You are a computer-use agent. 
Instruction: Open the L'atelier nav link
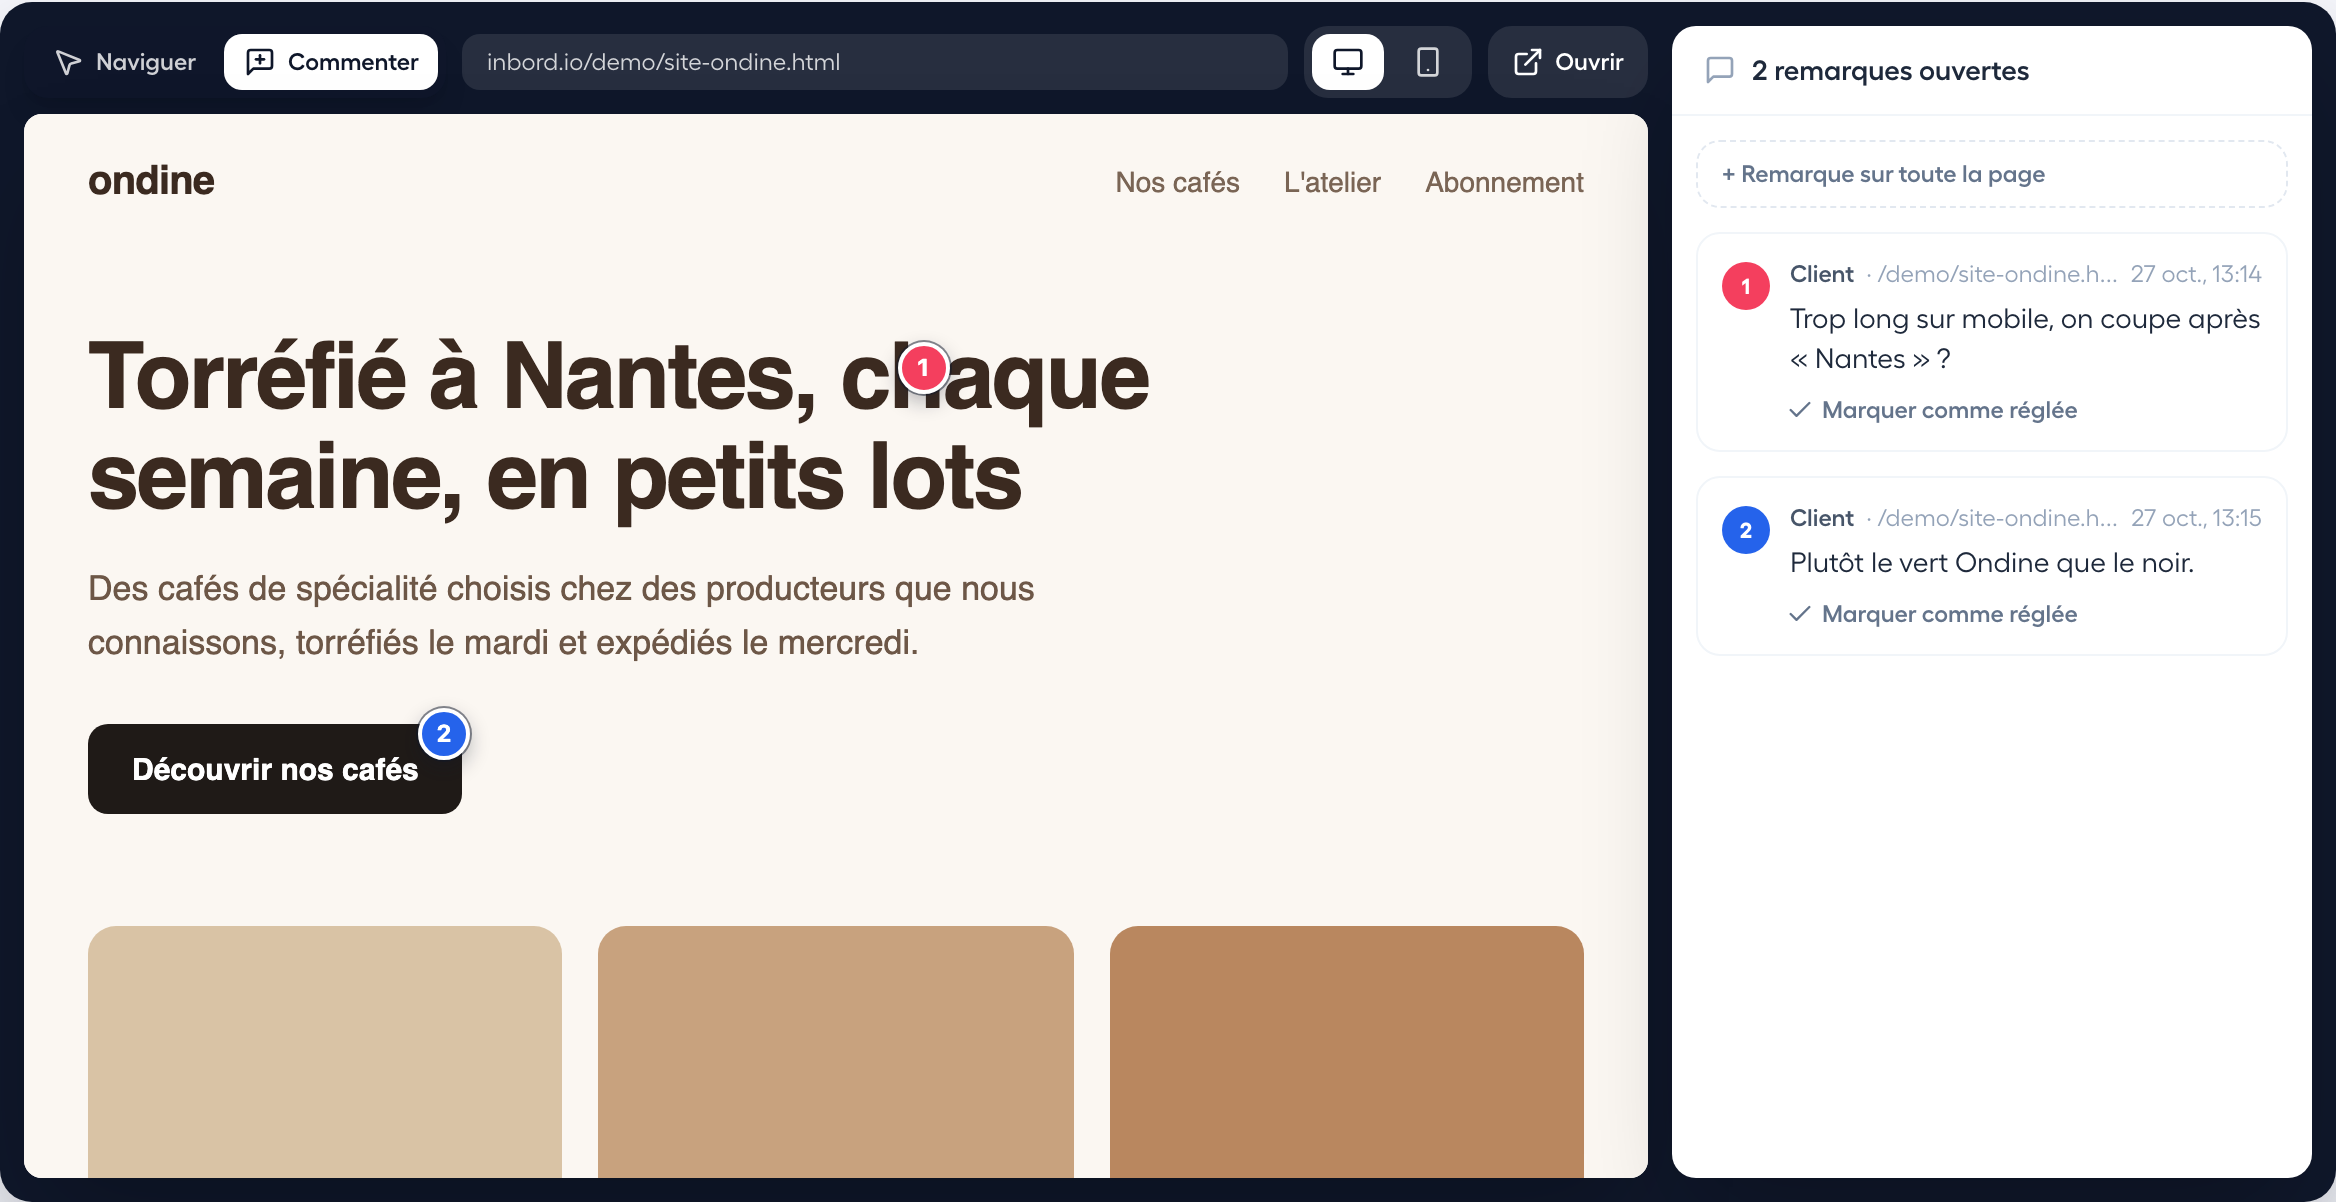pos(1332,182)
